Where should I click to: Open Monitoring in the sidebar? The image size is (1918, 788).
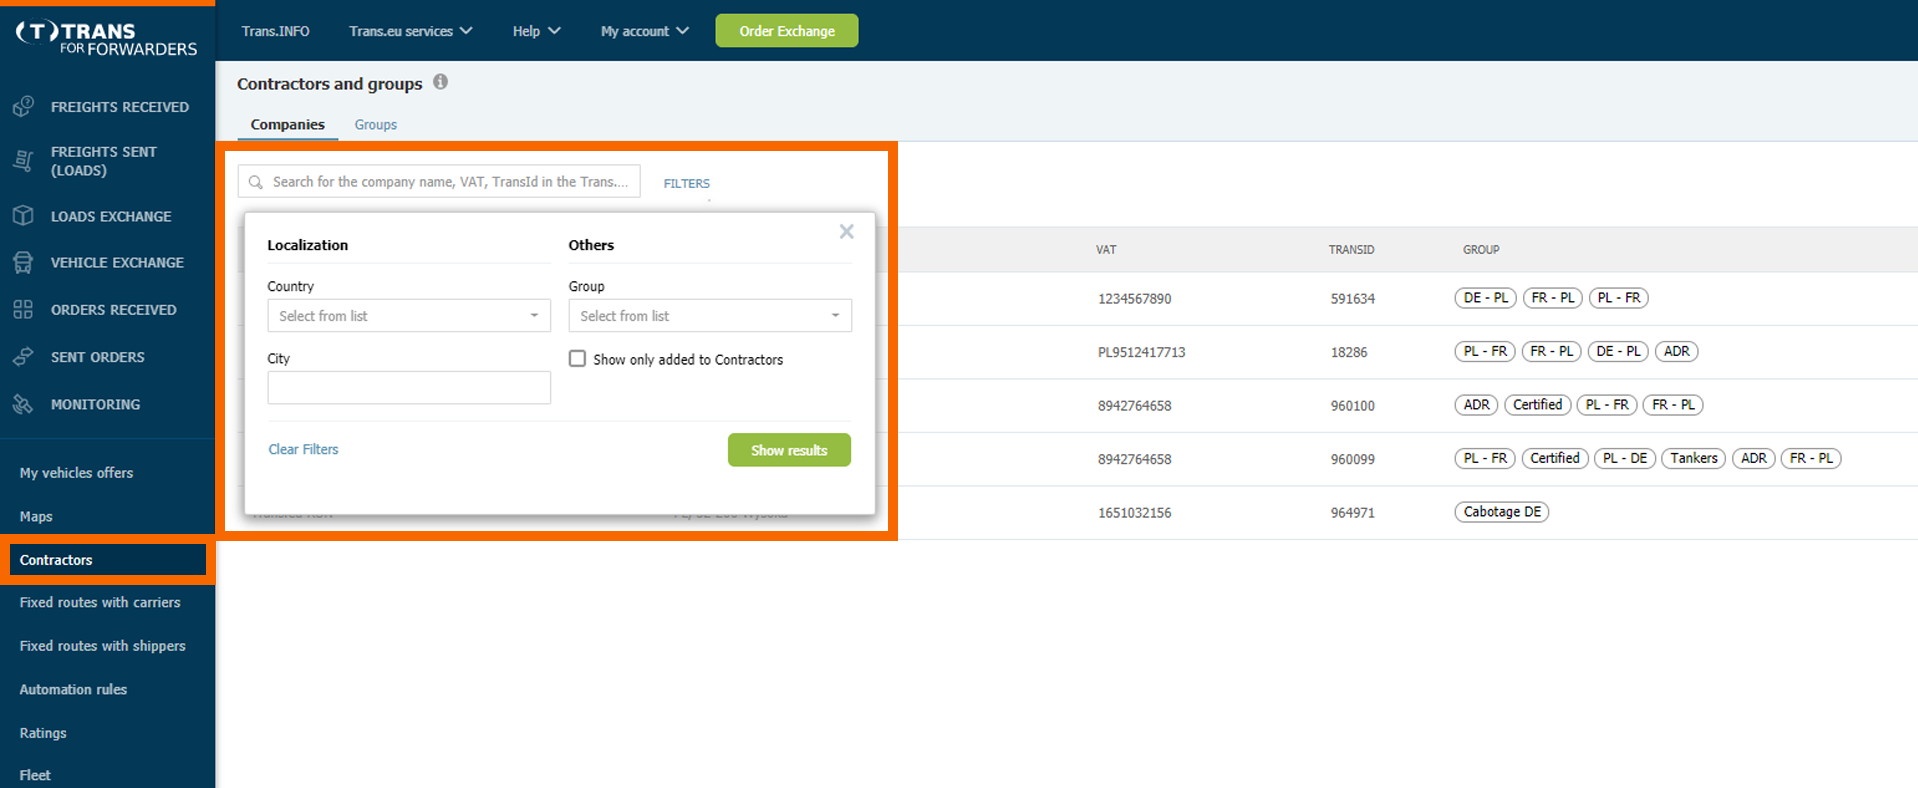coord(95,404)
